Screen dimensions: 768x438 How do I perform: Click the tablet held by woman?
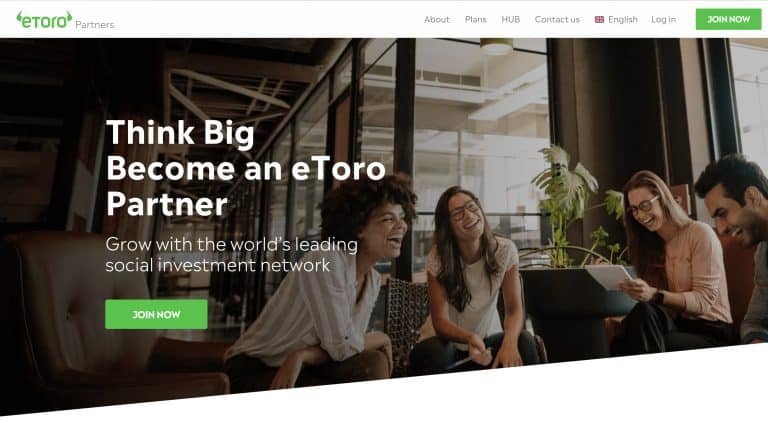609,277
